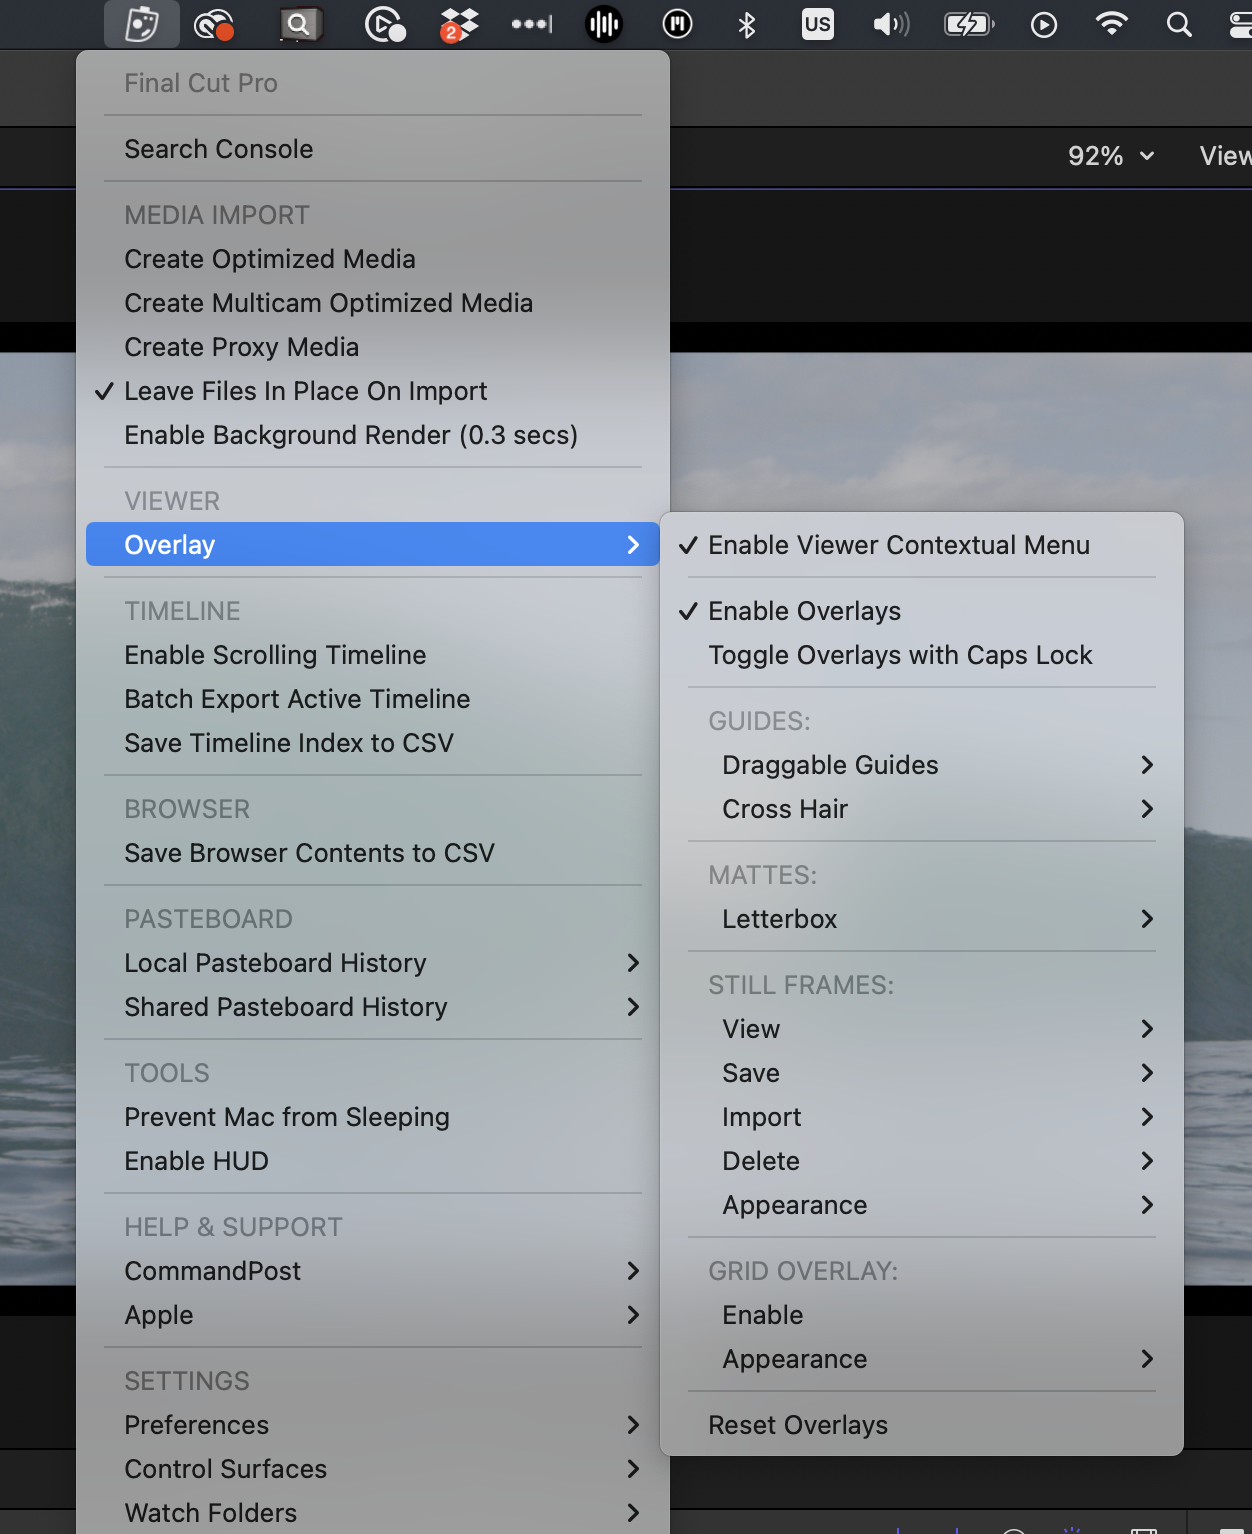This screenshot has height=1534, width=1252.
Task: Open the volume control icon
Action: click(890, 24)
